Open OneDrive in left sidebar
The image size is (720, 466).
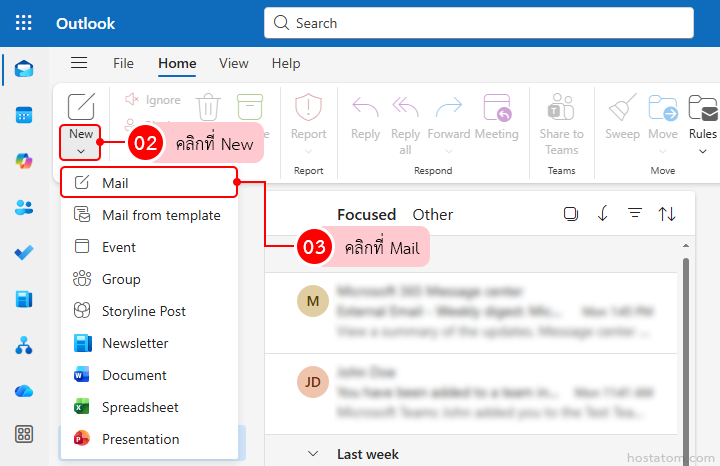24,391
